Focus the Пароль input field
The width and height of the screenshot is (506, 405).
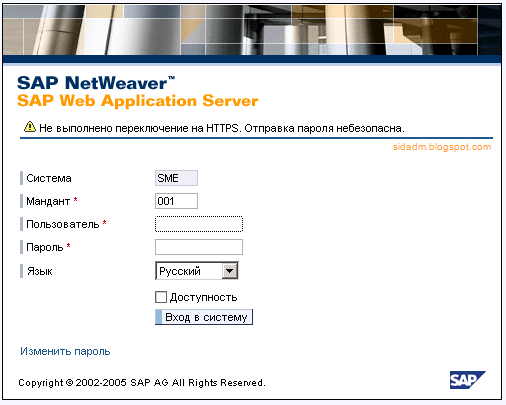click(199, 247)
